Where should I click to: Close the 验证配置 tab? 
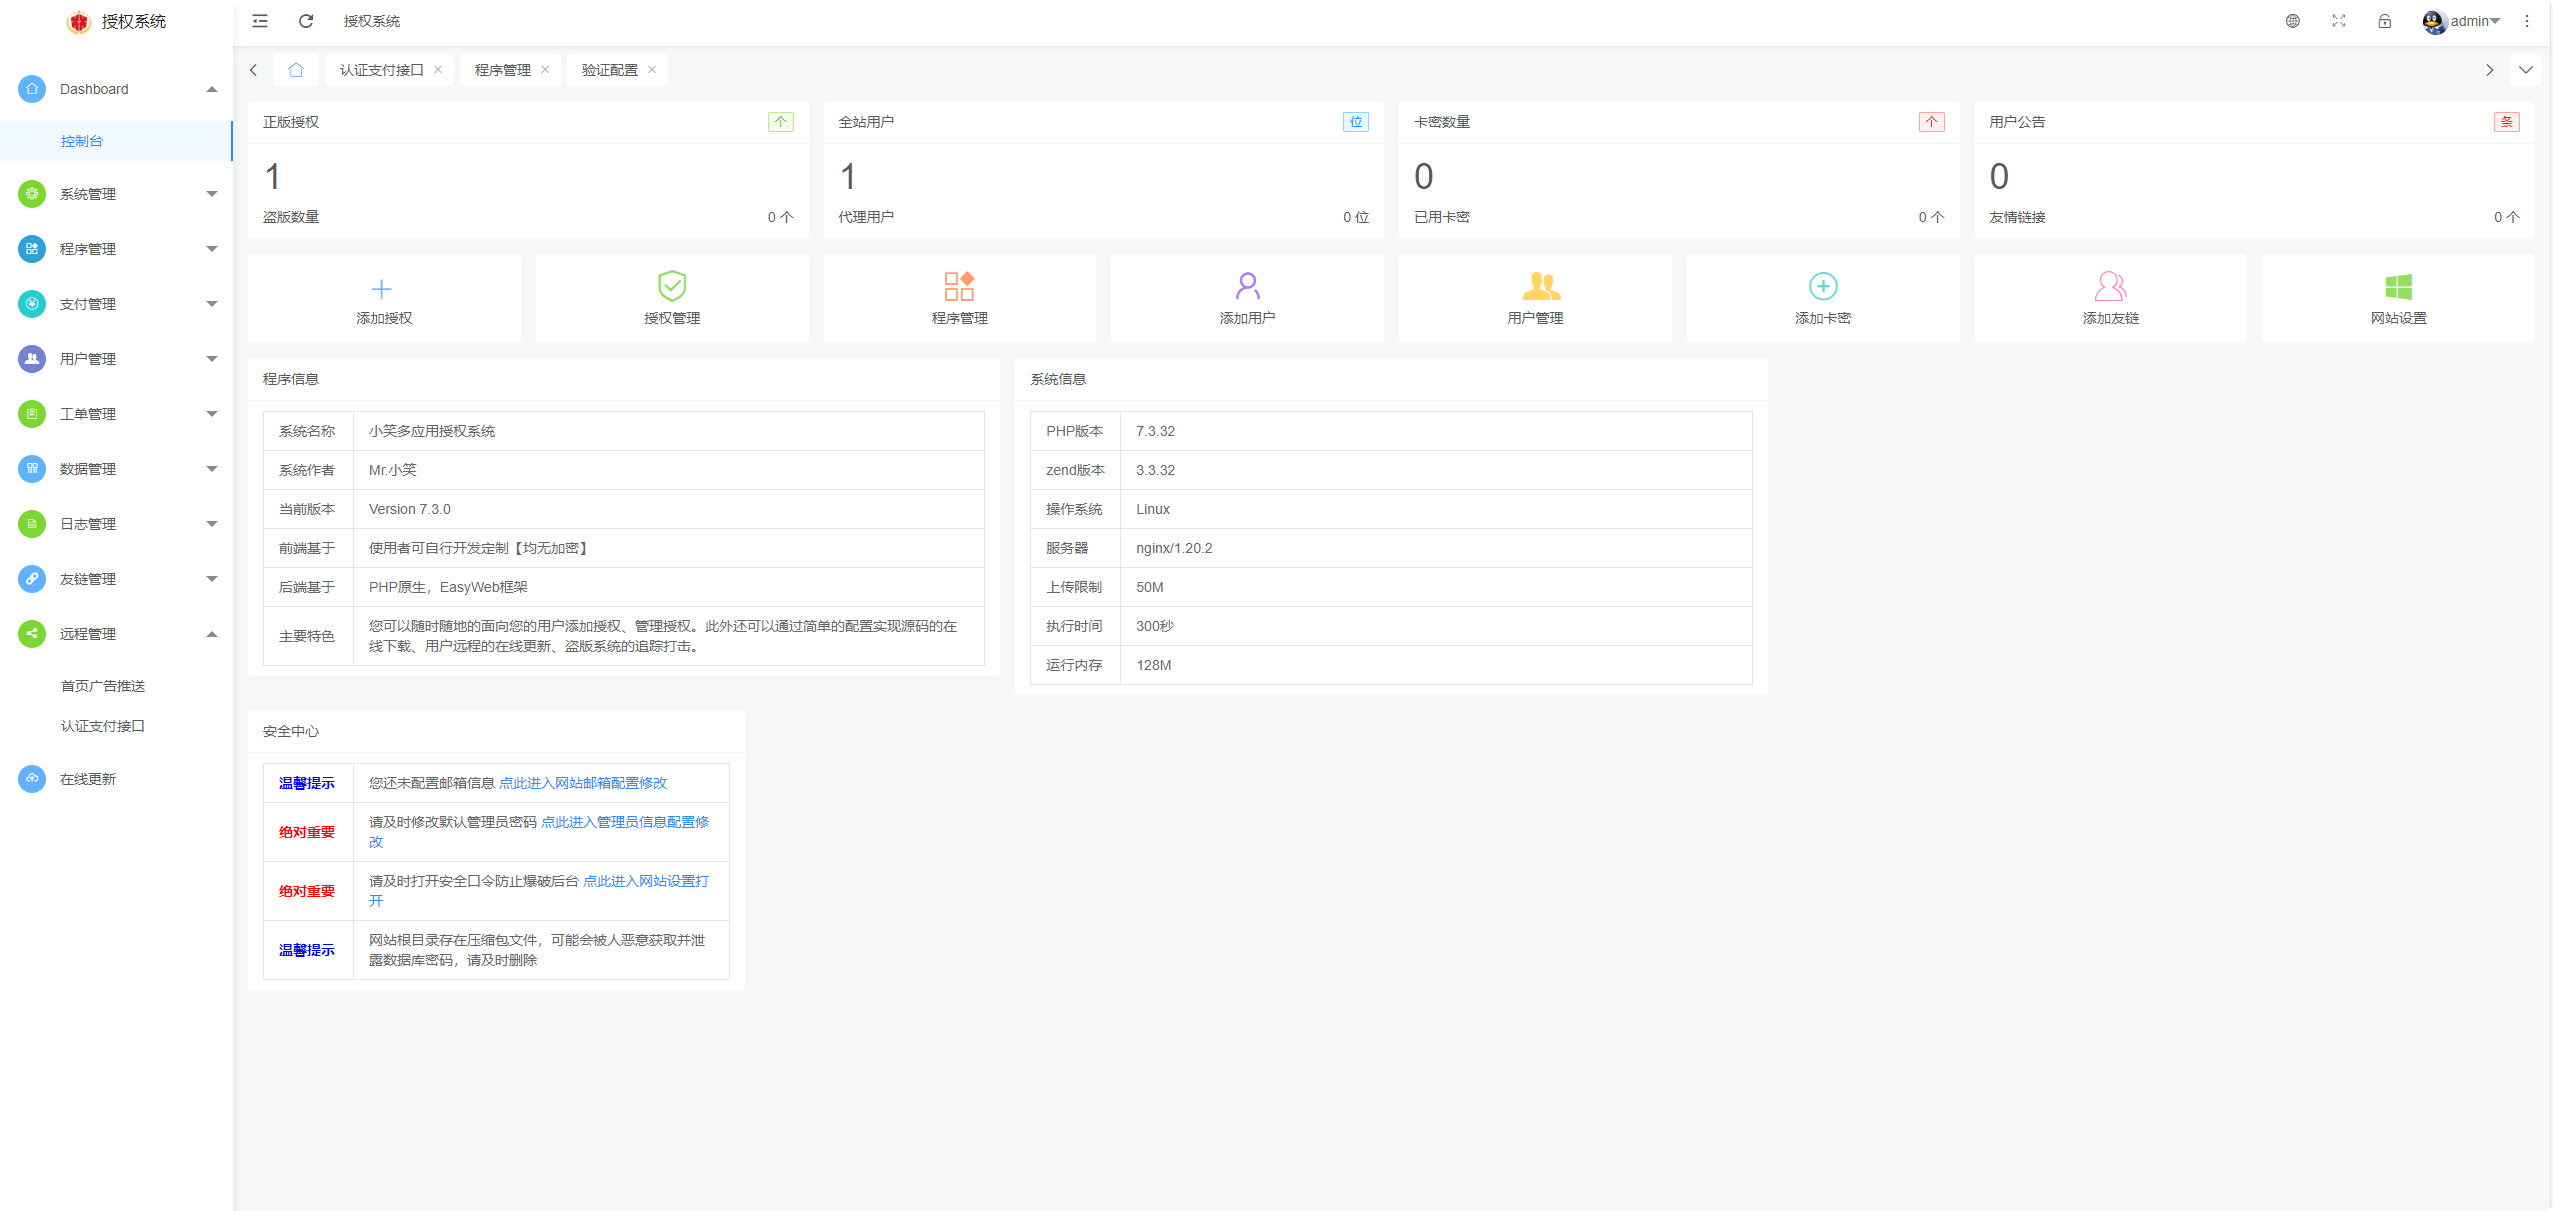[x=652, y=70]
